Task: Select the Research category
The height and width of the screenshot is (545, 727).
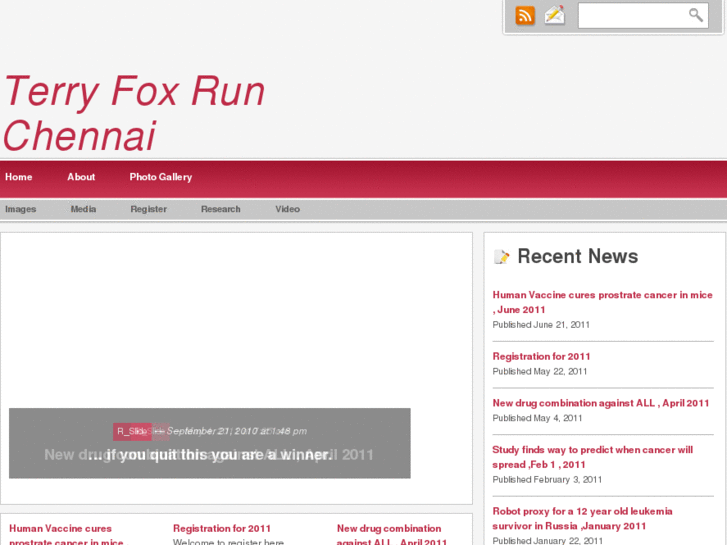Action: (221, 209)
